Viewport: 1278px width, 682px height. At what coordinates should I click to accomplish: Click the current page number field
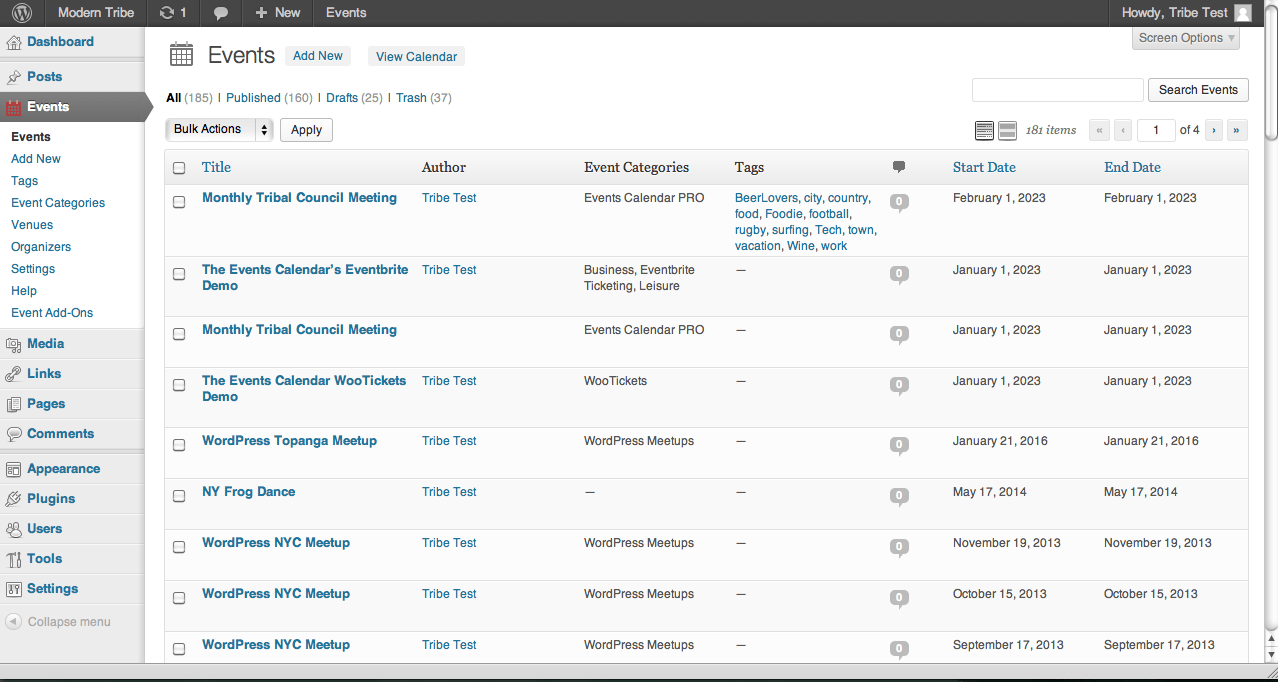(1156, 130)
